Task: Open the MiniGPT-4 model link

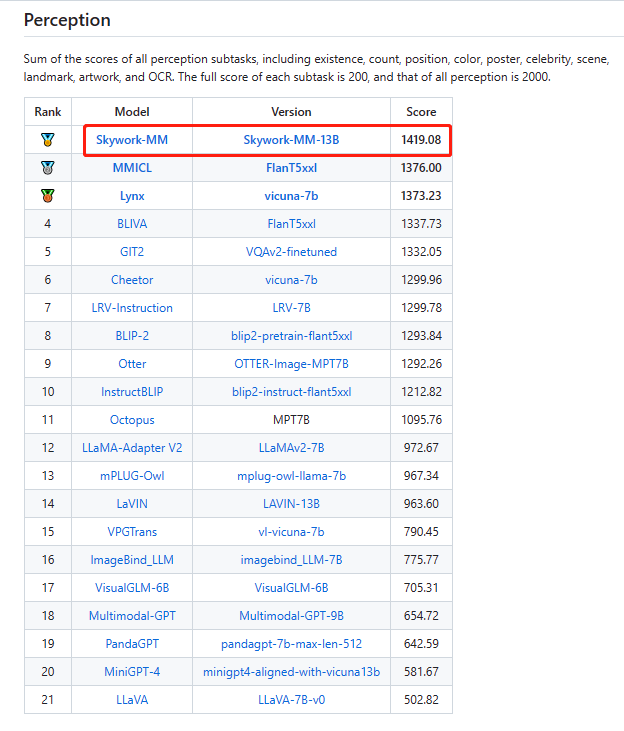Action: [132, 671]
